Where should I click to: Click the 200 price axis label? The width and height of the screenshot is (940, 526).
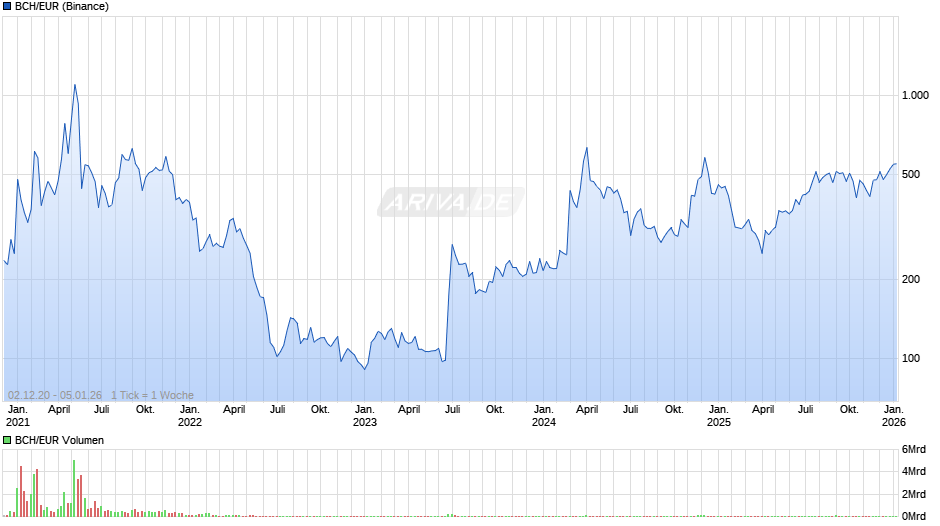[x=910, y=279]
